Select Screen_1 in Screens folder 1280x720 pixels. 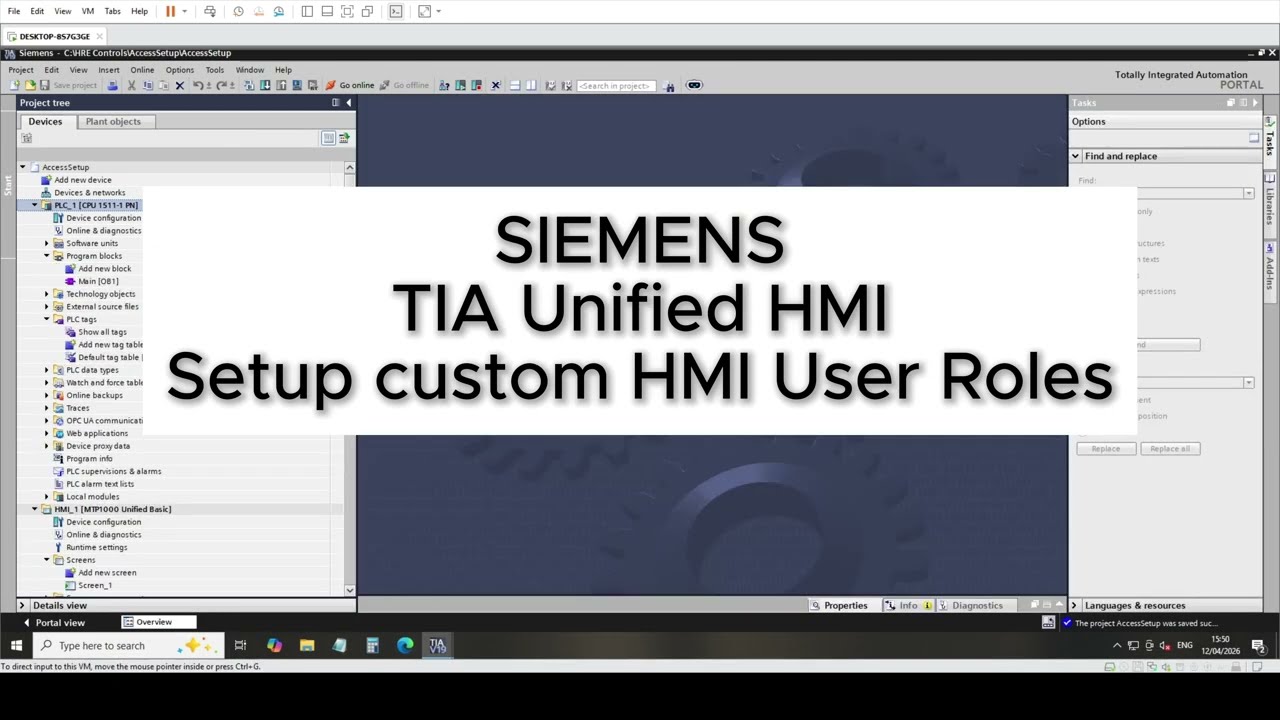pyautogui.click(x=95, y=585)
